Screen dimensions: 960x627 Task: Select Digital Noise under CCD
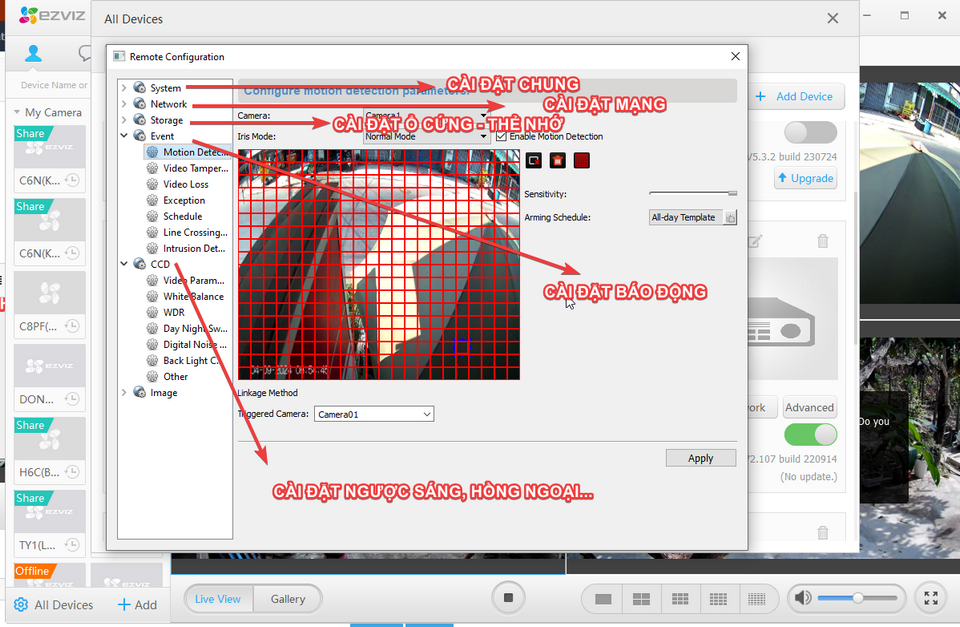pos(195,344)
